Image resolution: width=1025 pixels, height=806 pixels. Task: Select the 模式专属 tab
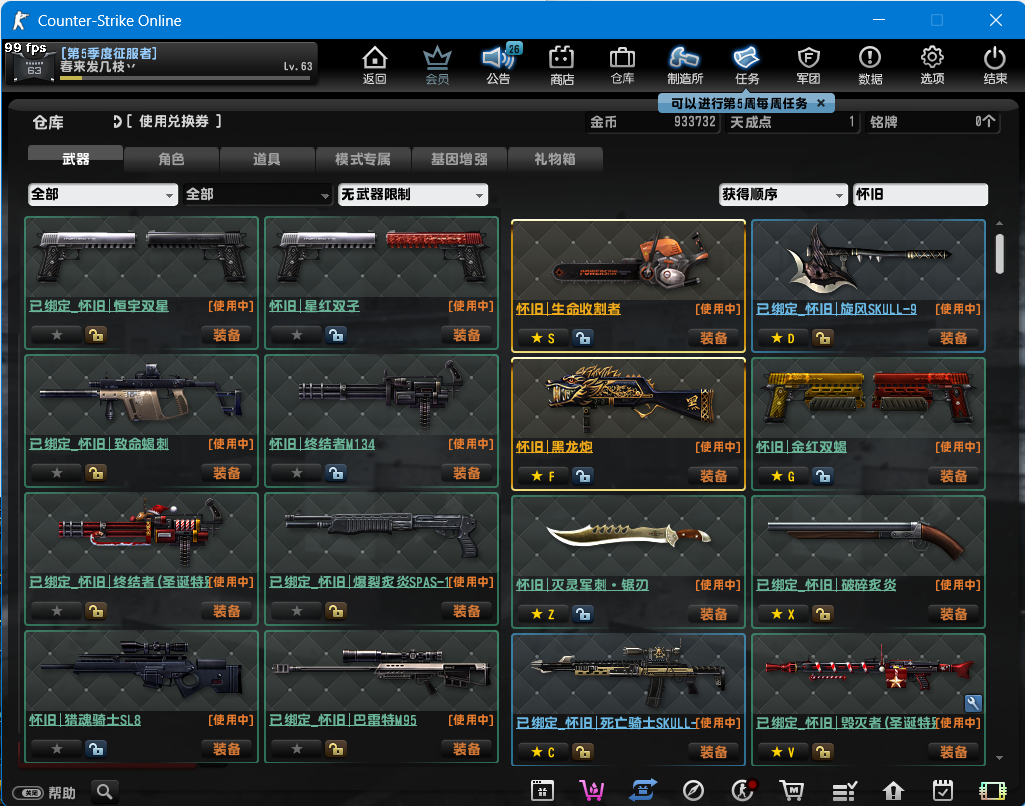tap(363, 159)
